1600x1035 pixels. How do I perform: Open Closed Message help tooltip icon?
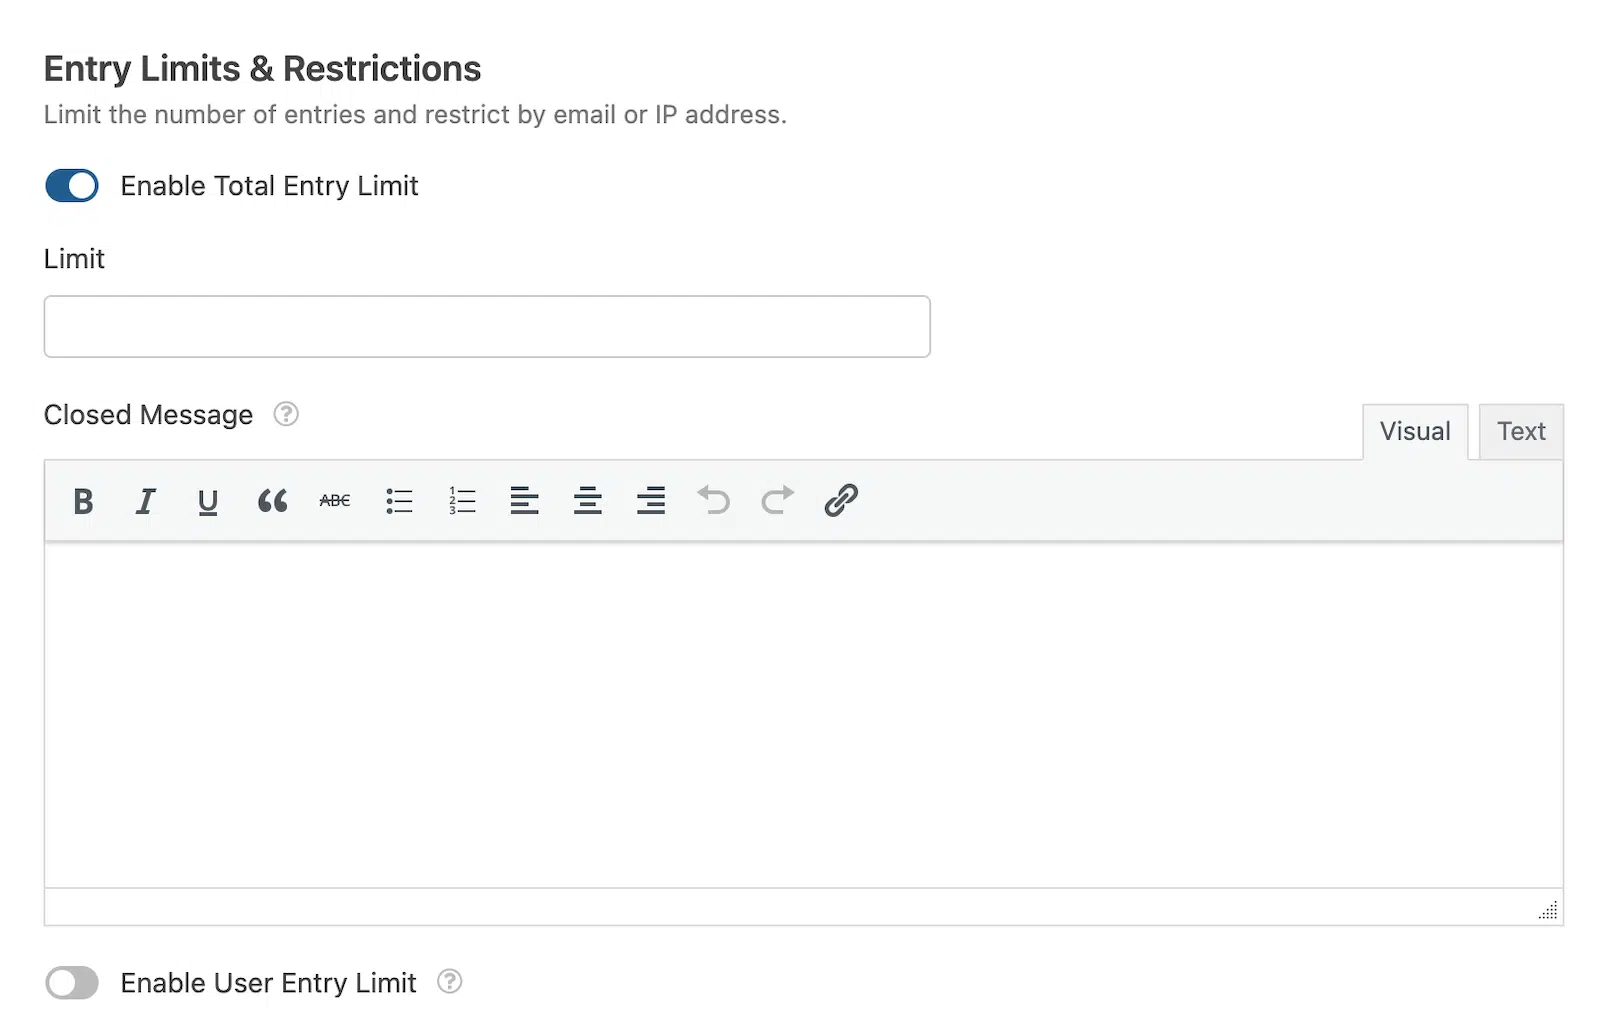point(286,414)
